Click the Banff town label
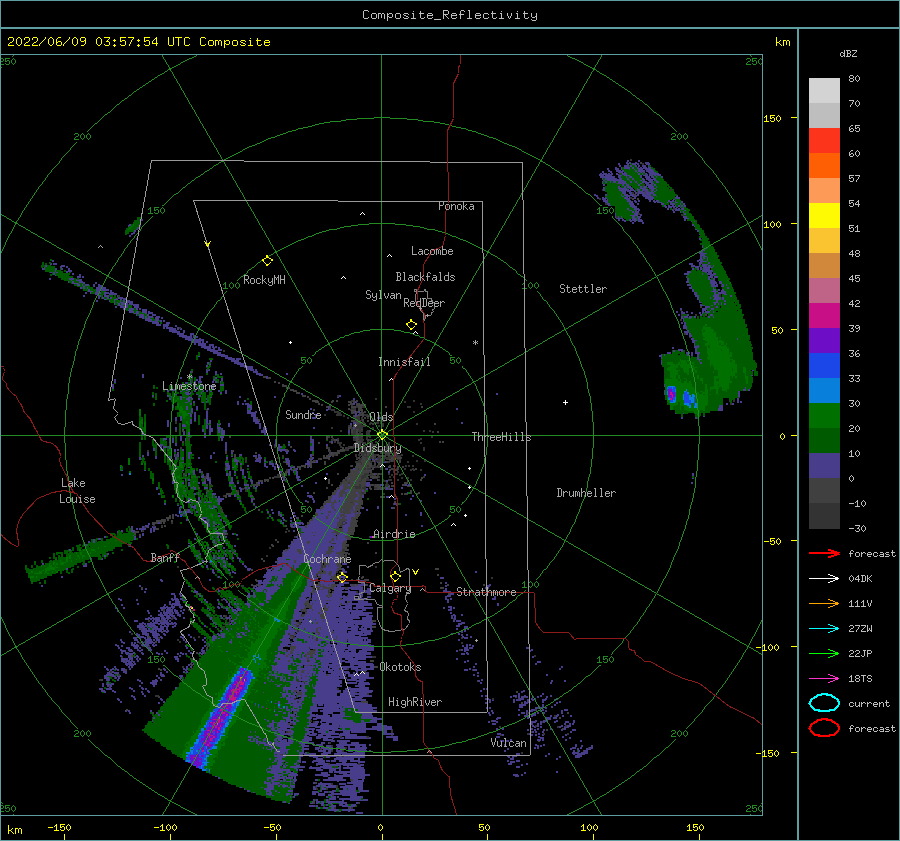This screenshot has height=841, width=900. [165, 557]
